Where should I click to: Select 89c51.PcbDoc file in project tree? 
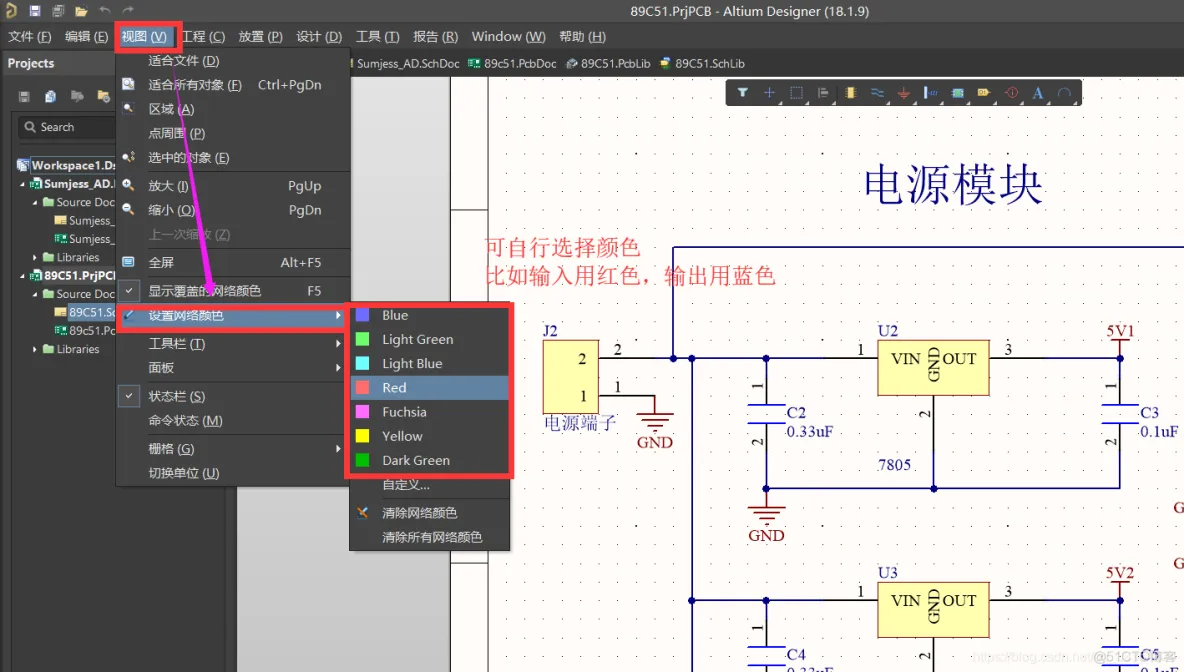tap(85, 331)
